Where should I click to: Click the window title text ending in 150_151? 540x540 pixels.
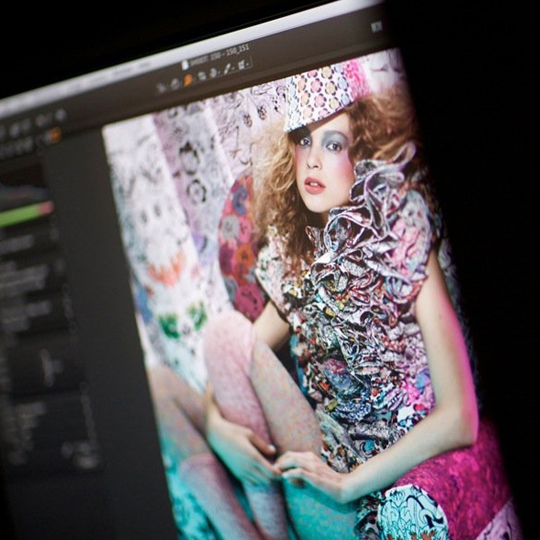click(x=220, y=55)
